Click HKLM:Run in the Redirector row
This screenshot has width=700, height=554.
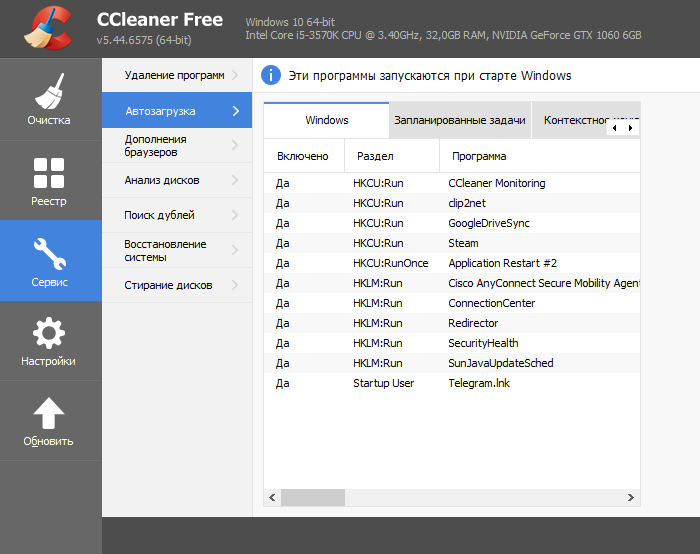pos(378,323)
